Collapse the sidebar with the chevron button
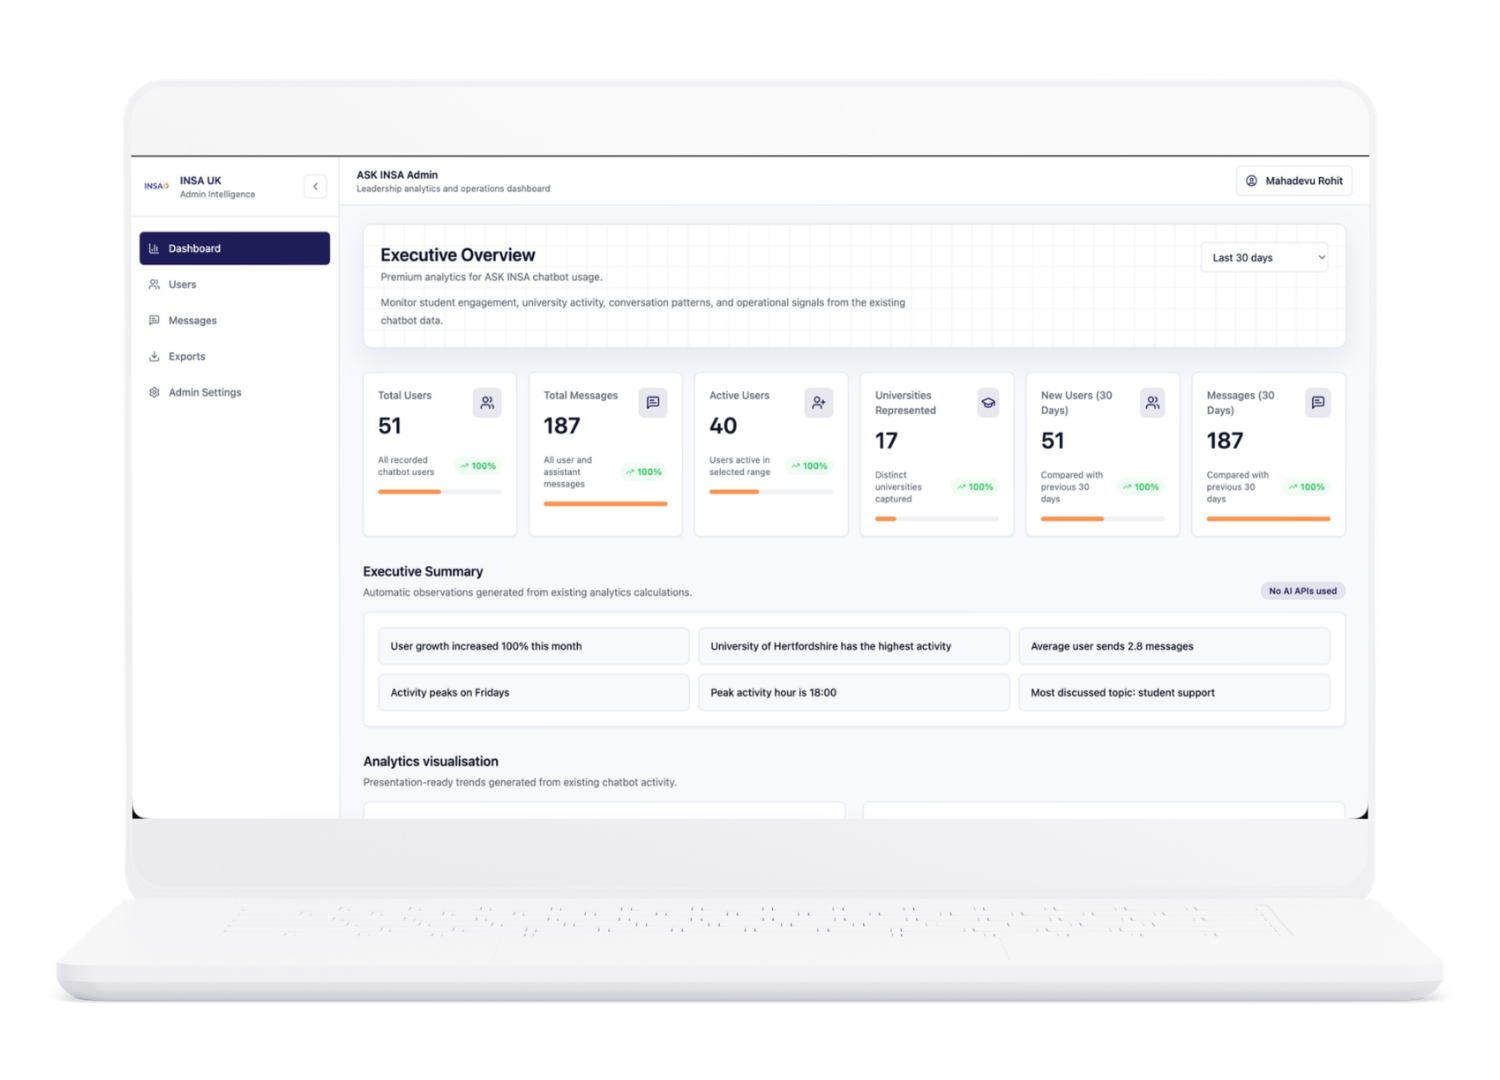 (315, 186)
